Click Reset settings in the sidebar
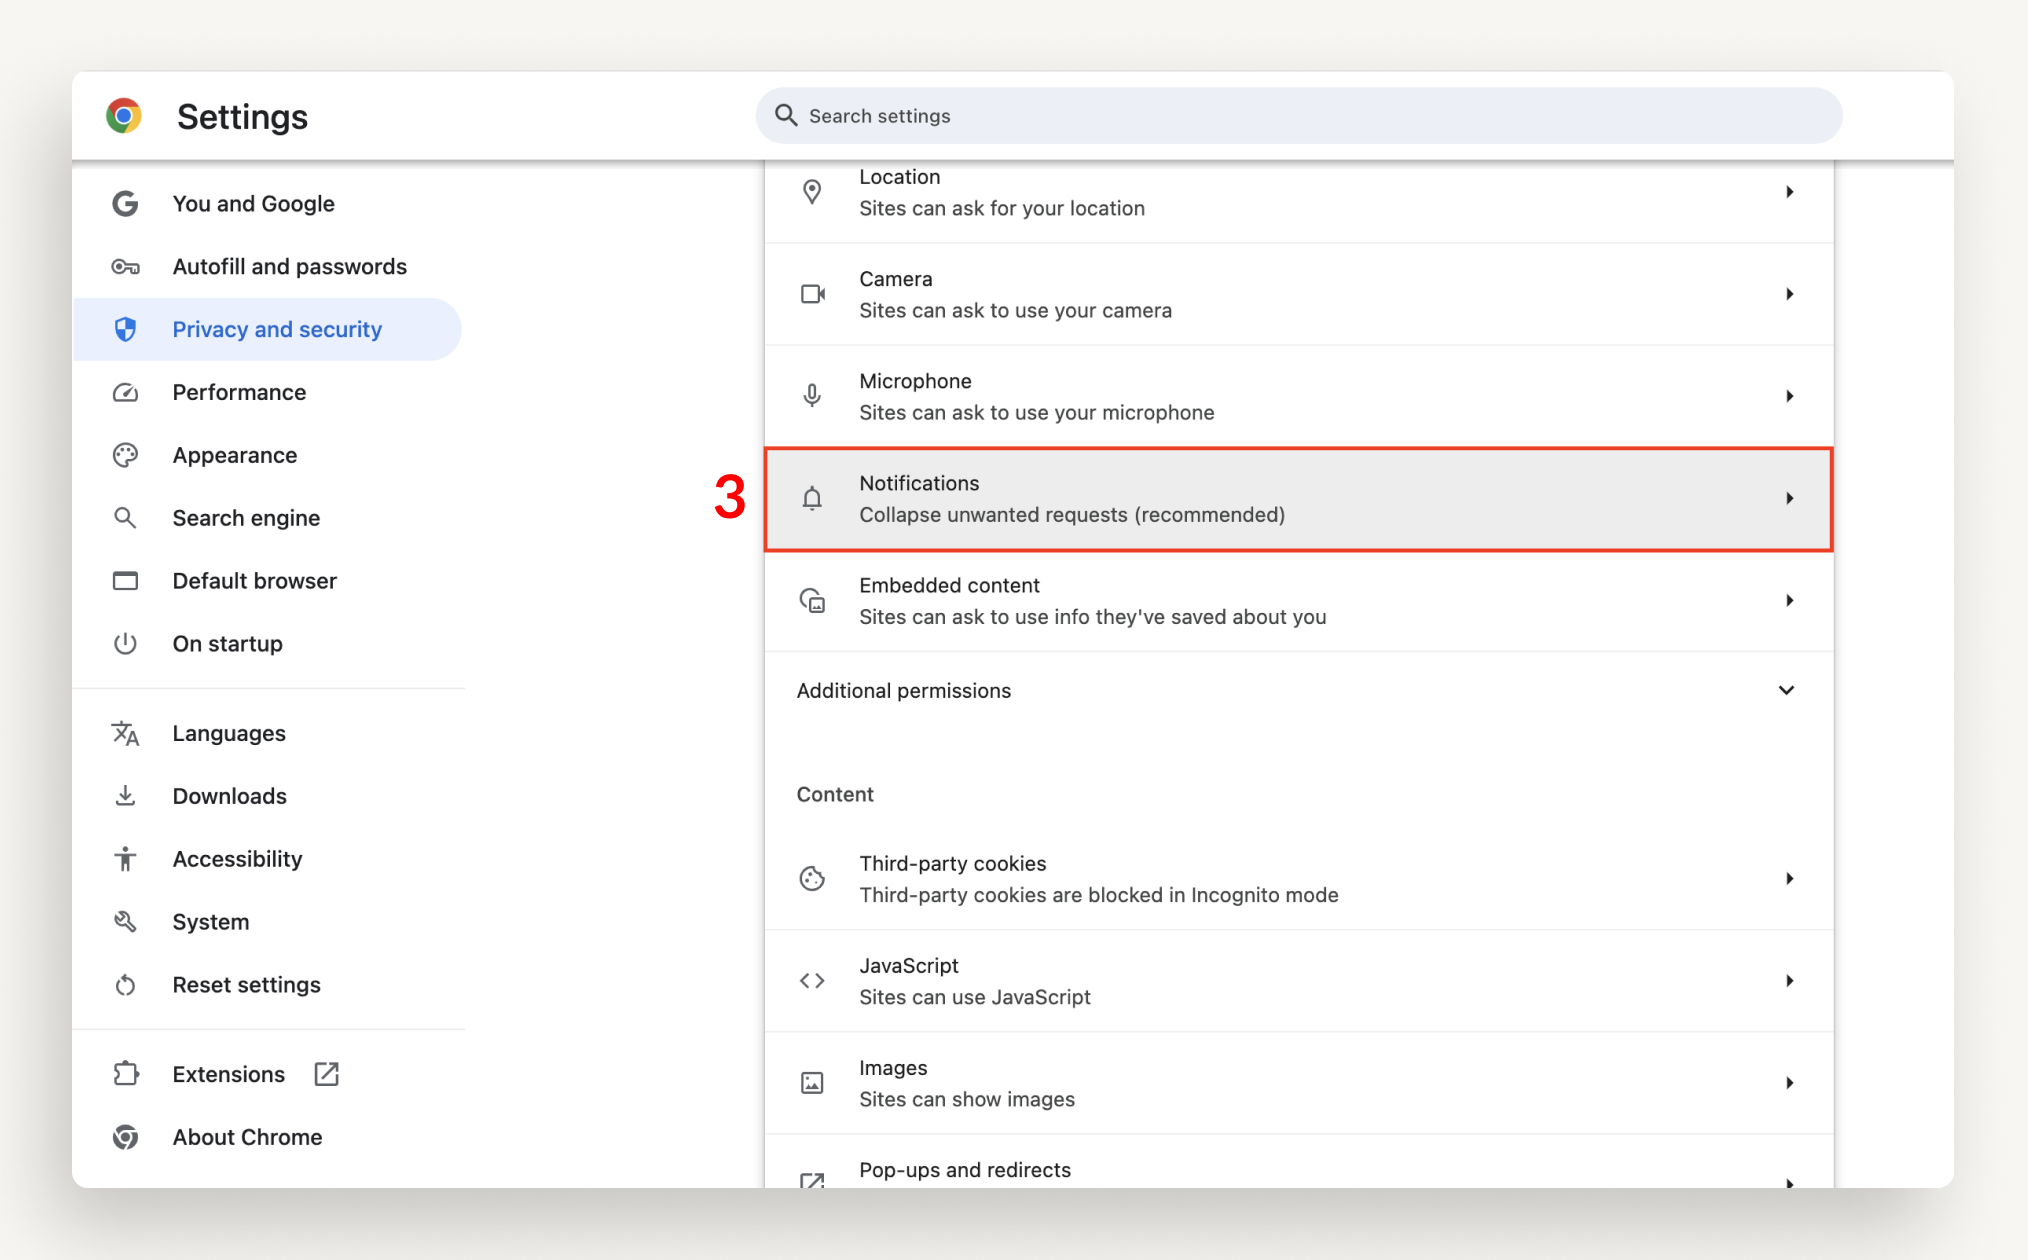Viewport: 2028px width, 1260px height. [246, 984]
